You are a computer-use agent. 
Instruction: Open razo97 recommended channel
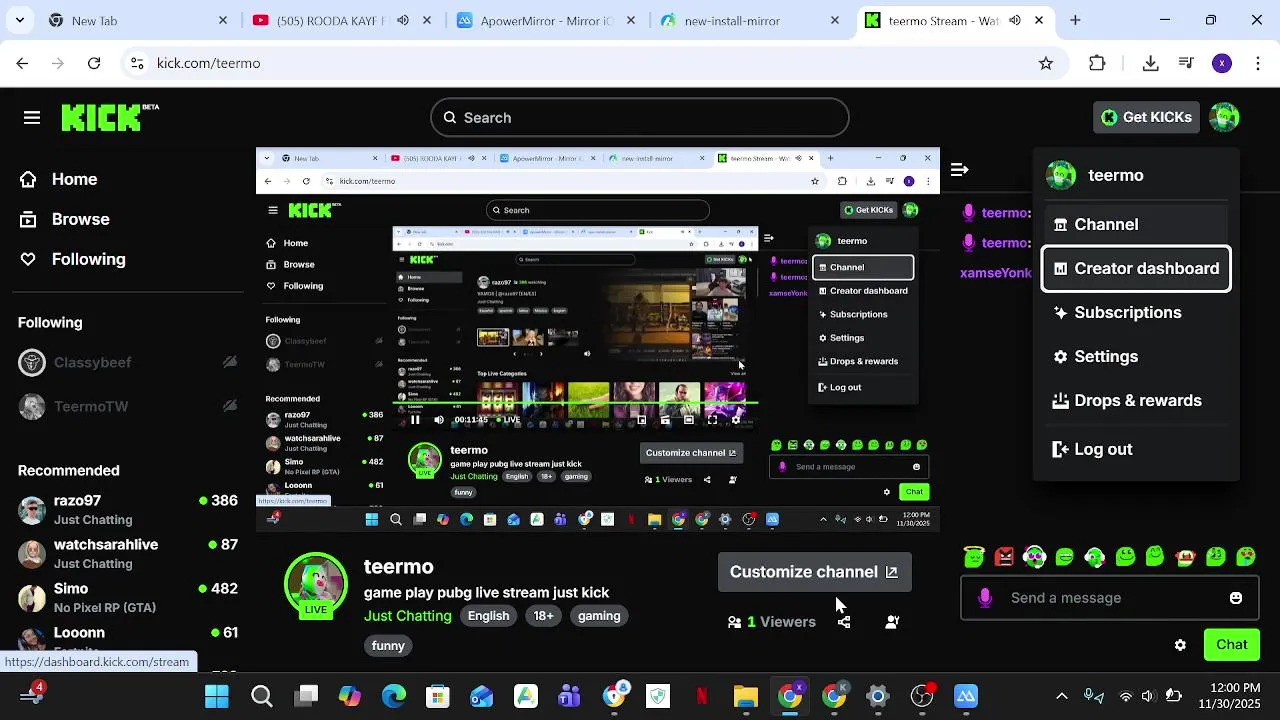[x=128, y=509]
